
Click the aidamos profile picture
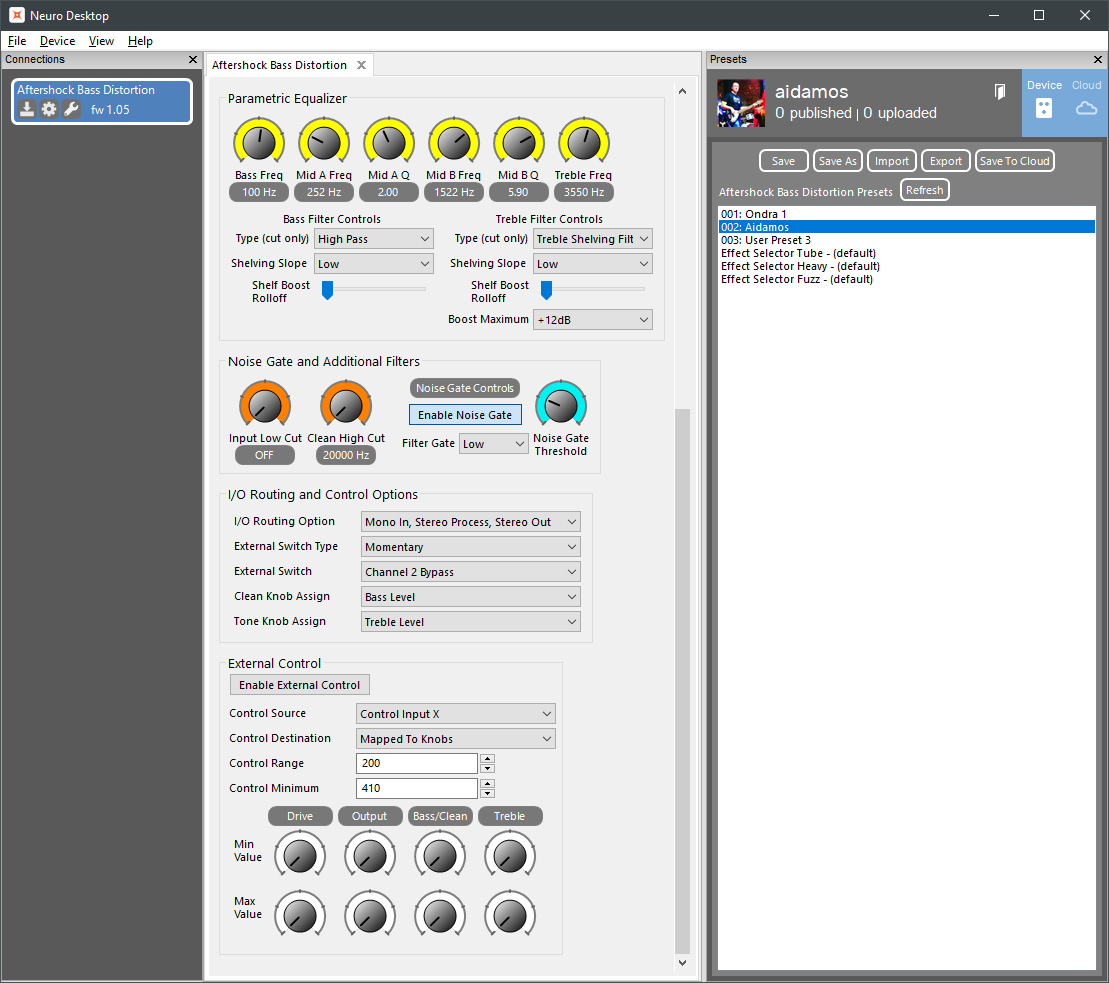click(741, 103)
